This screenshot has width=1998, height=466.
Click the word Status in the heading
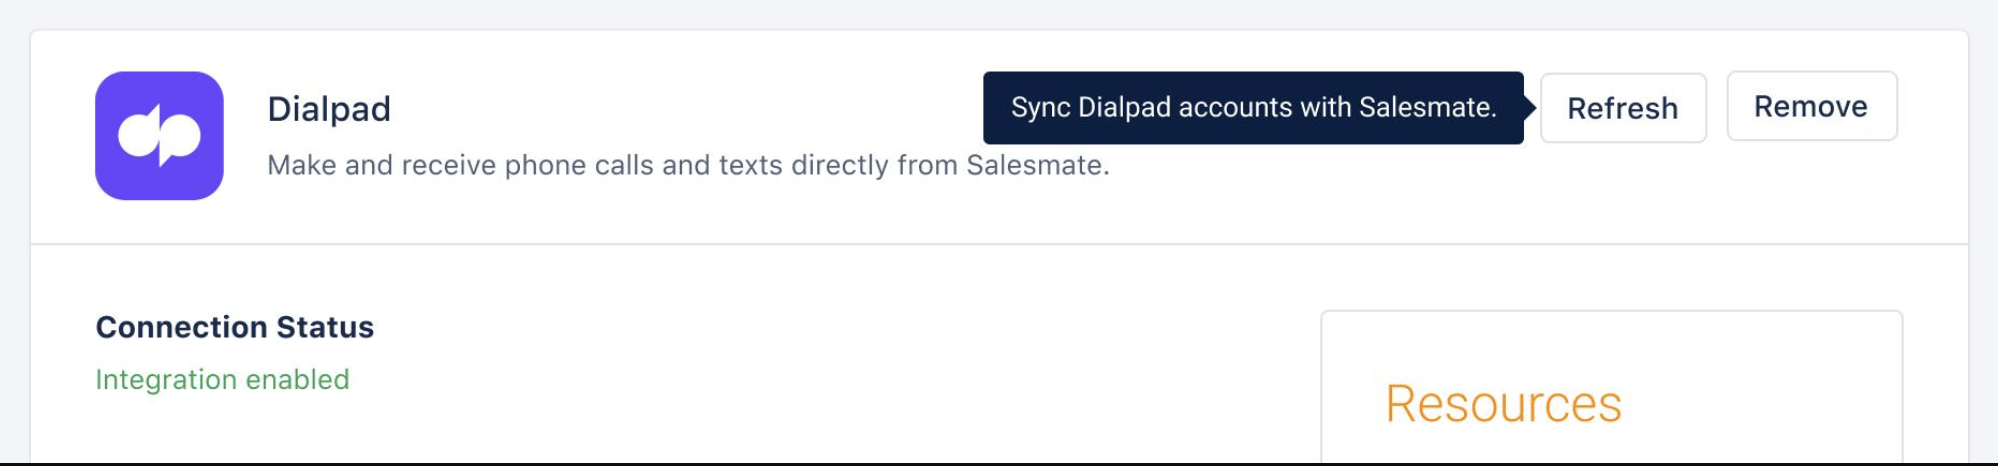(x=325, y=327)
